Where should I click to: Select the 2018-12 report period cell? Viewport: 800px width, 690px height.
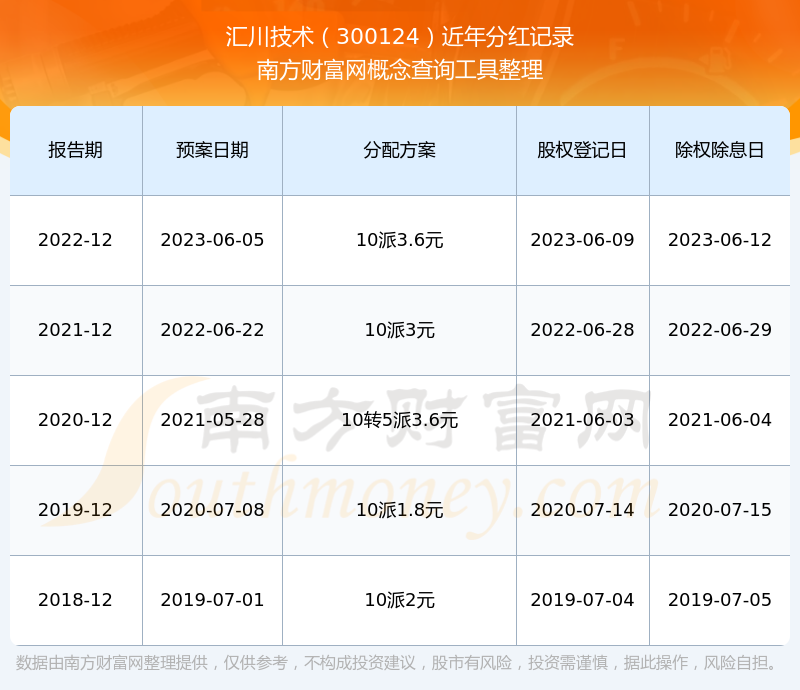pyautogui.click(x=76, y=600)
